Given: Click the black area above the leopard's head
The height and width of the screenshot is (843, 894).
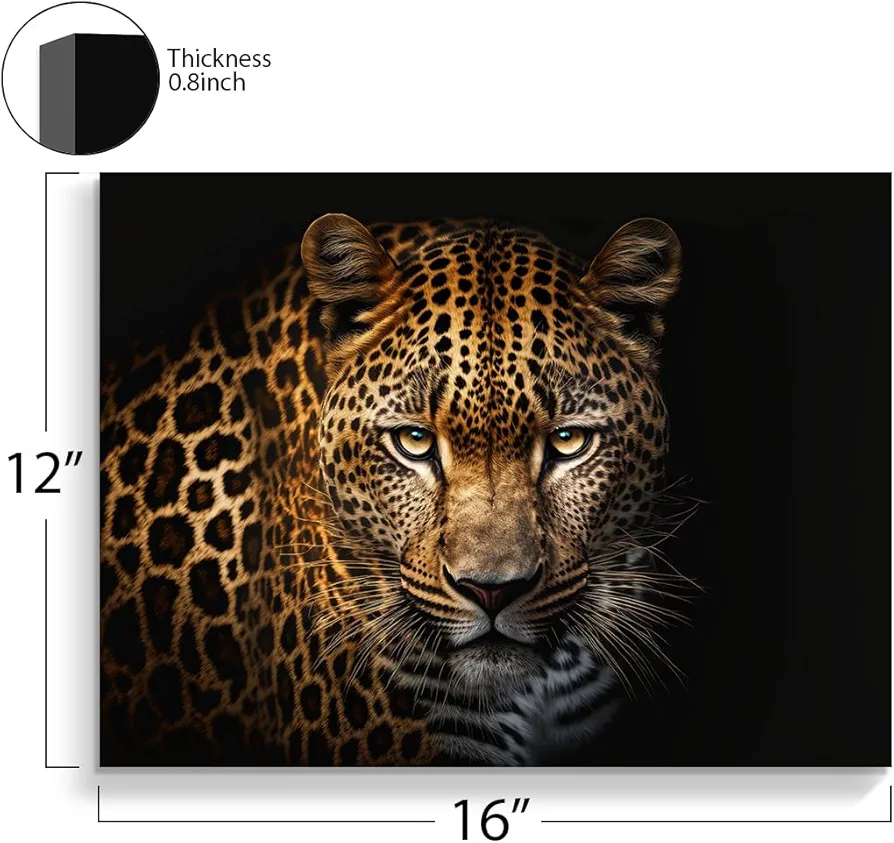Looking at the screenshot, I should 490,196.
